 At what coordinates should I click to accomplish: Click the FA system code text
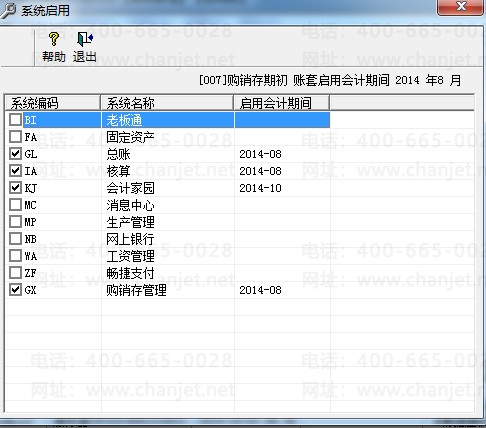tap(31, 137)
